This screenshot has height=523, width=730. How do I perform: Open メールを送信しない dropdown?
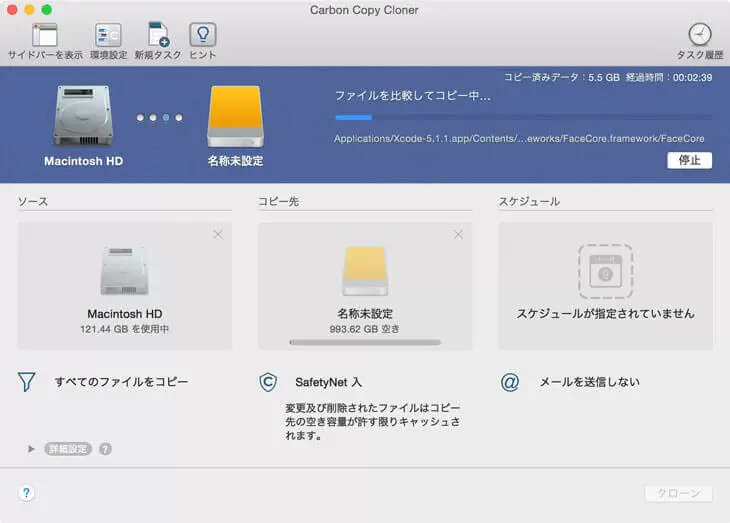(589, 382)
